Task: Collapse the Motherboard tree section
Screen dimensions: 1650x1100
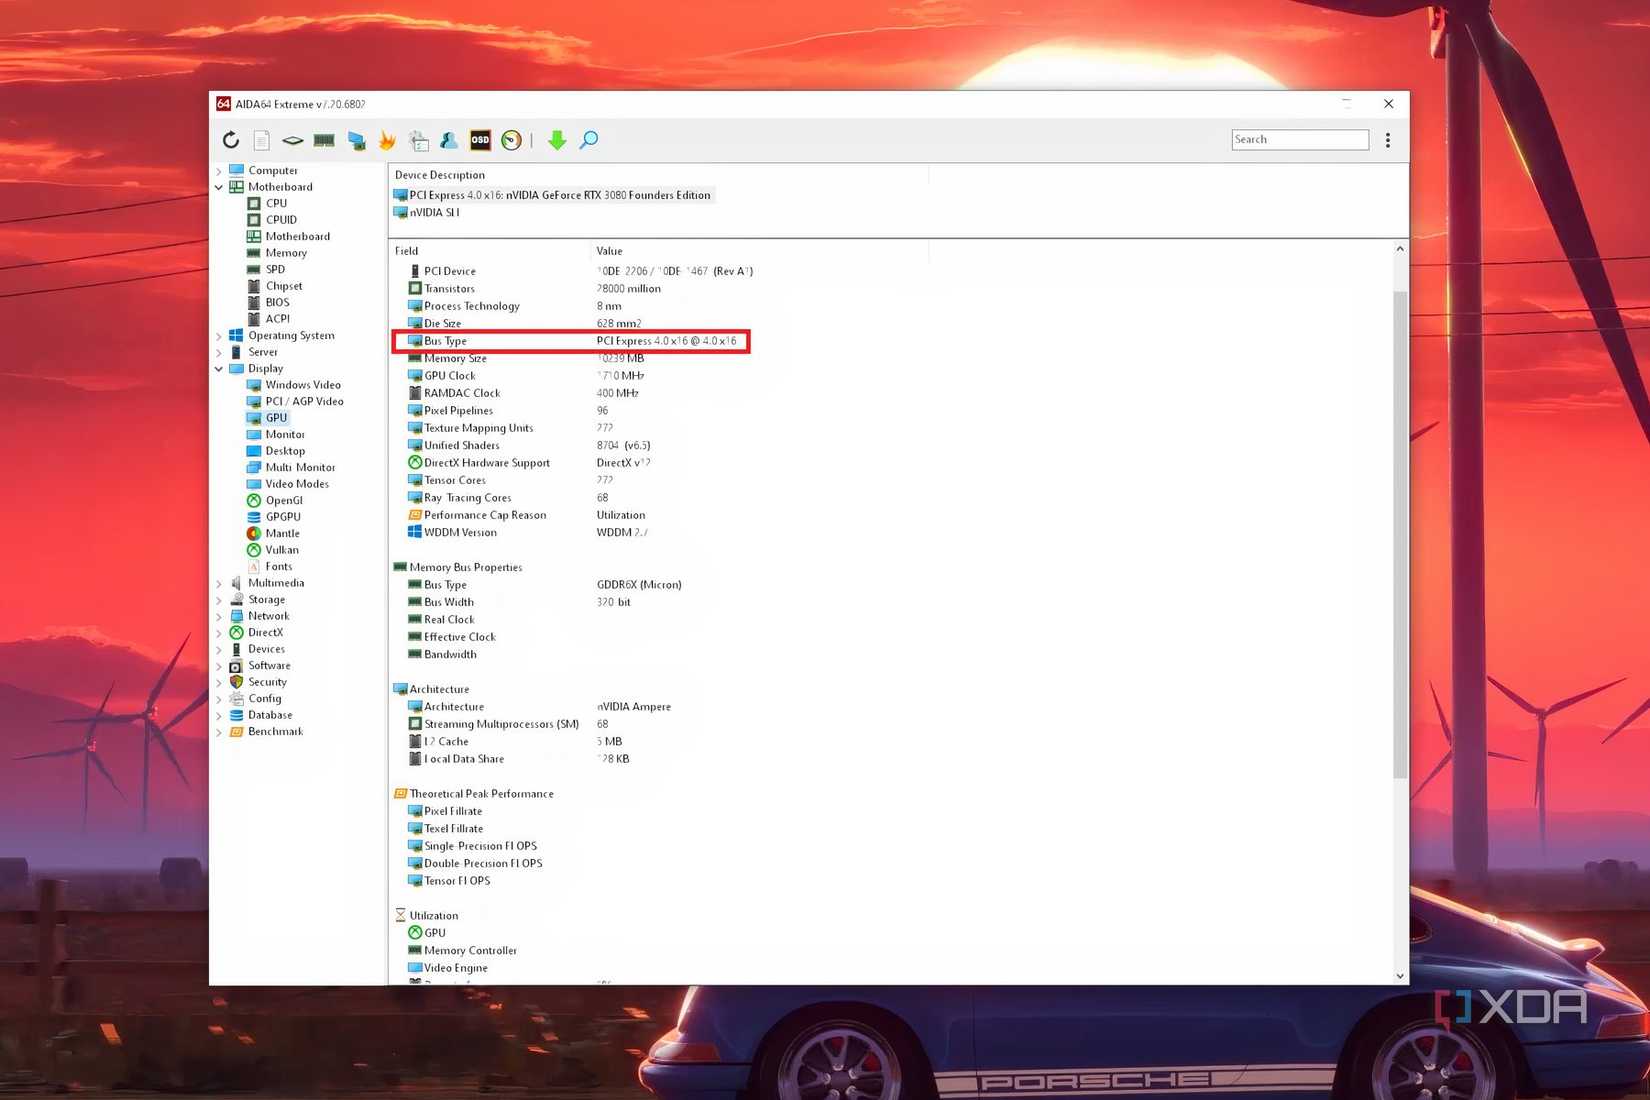Action: tap(219, 187)
